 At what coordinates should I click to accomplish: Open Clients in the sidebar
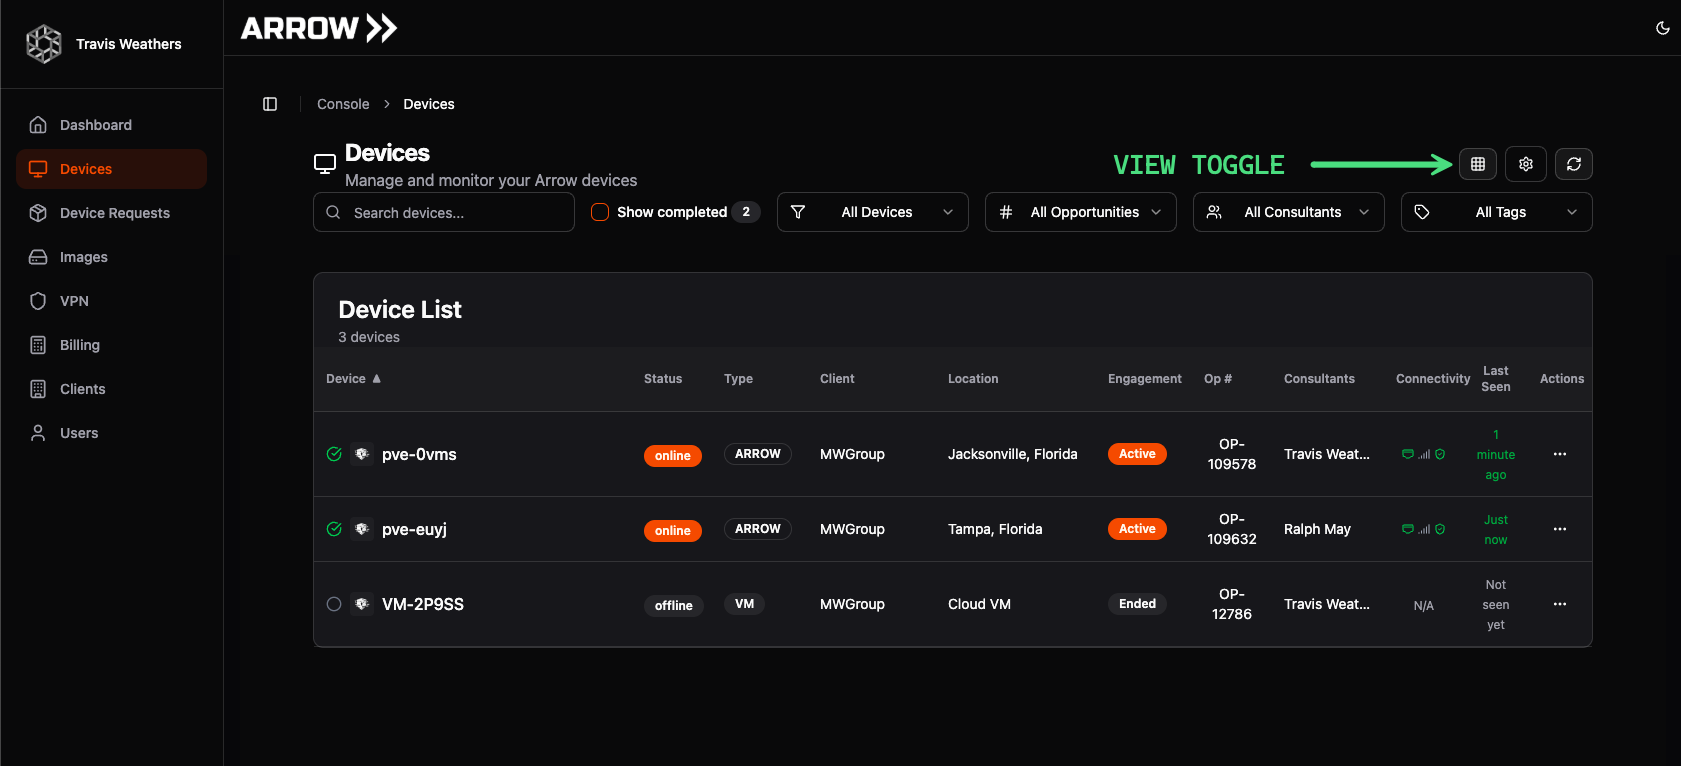111,389
